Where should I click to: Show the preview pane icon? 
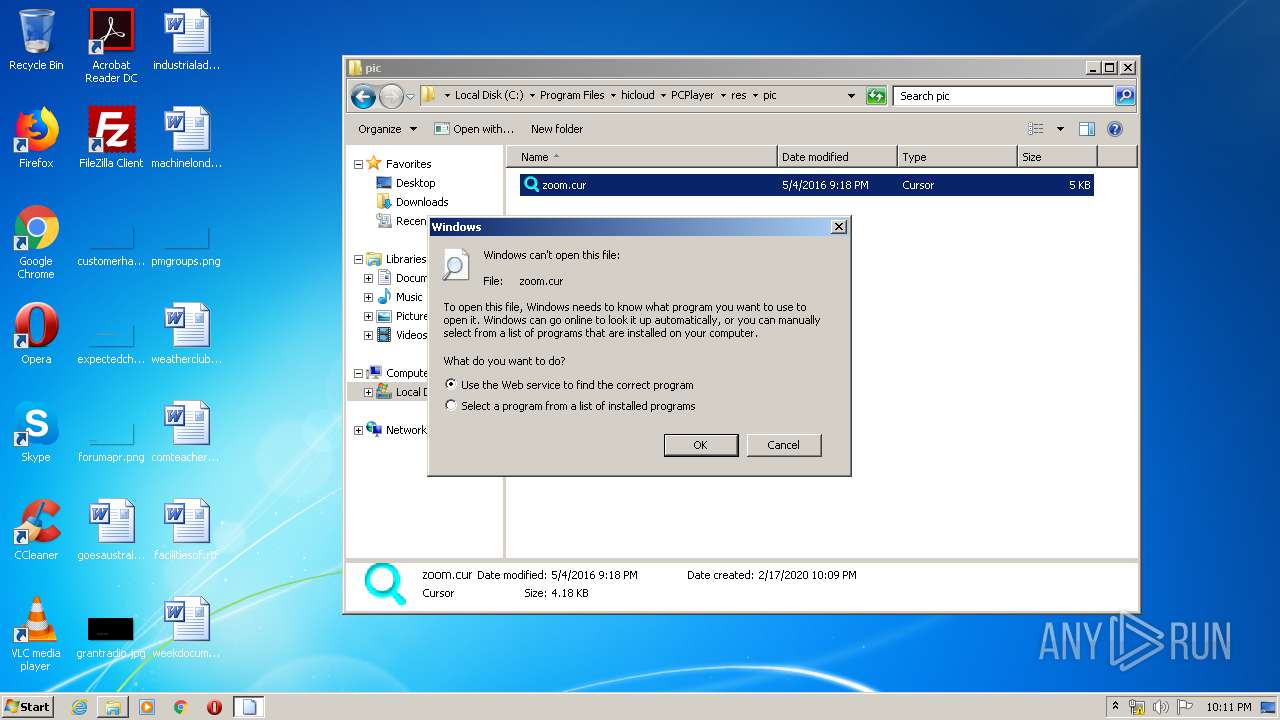pos(1087,129)
